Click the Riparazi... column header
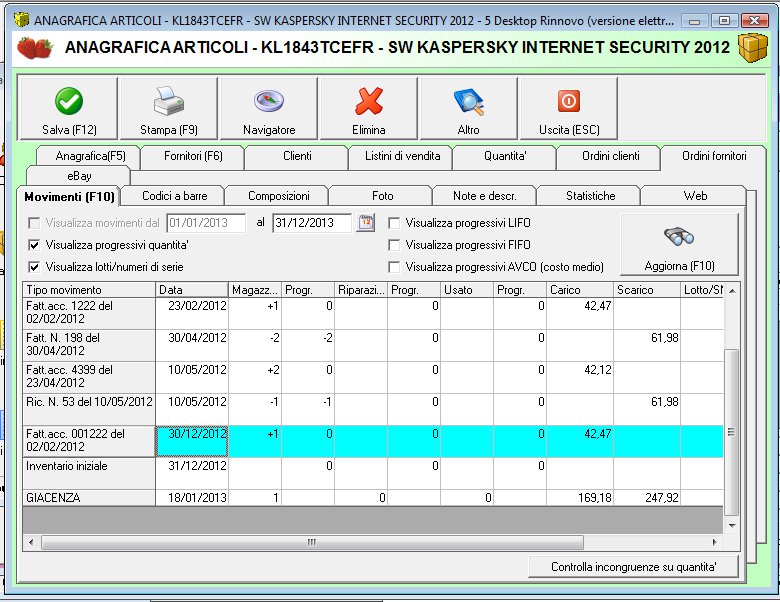 tap(361, 290)
